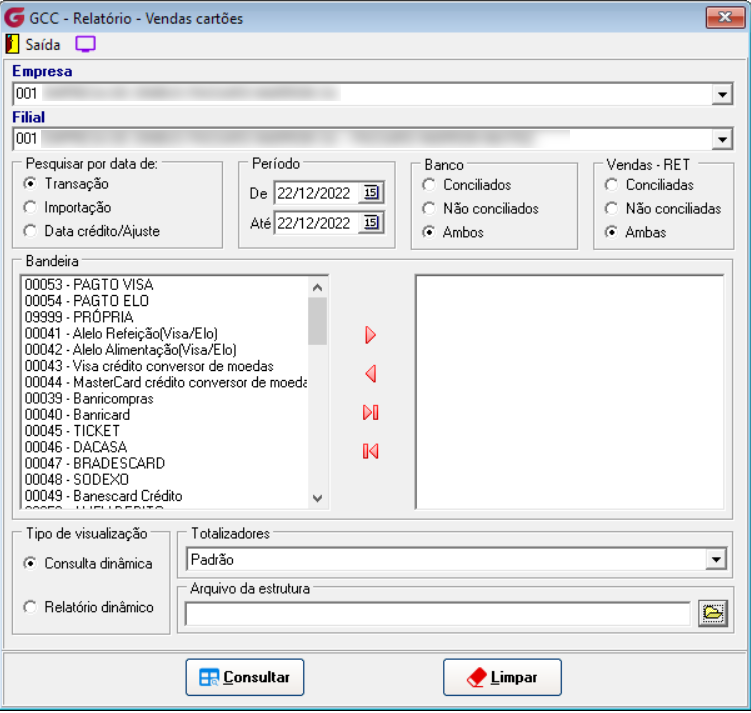Open the Totalizadores Padrão dropdown
Screen dimensions: 751x713
click(x=716, y=559)
